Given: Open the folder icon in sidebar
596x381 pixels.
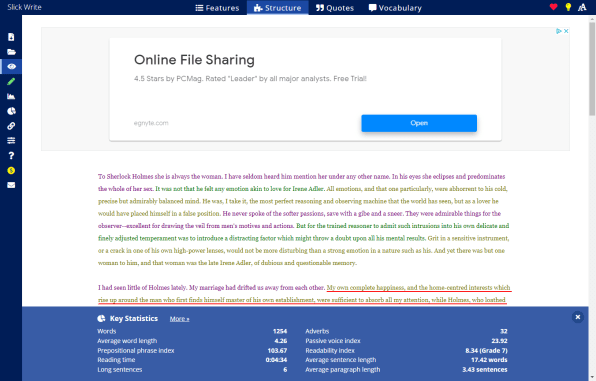Looking at the screenshot, I should click(x=11, y=52).
